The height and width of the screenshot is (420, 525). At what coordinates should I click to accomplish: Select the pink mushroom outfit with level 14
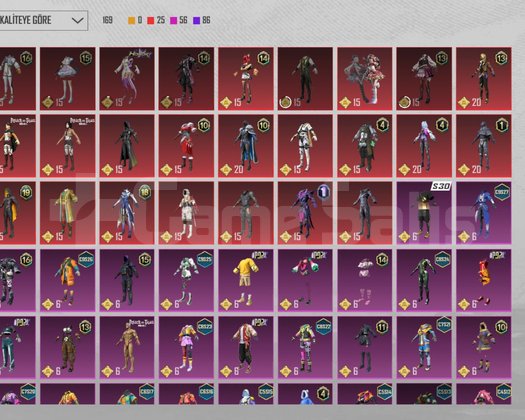(x=365, y=280)
